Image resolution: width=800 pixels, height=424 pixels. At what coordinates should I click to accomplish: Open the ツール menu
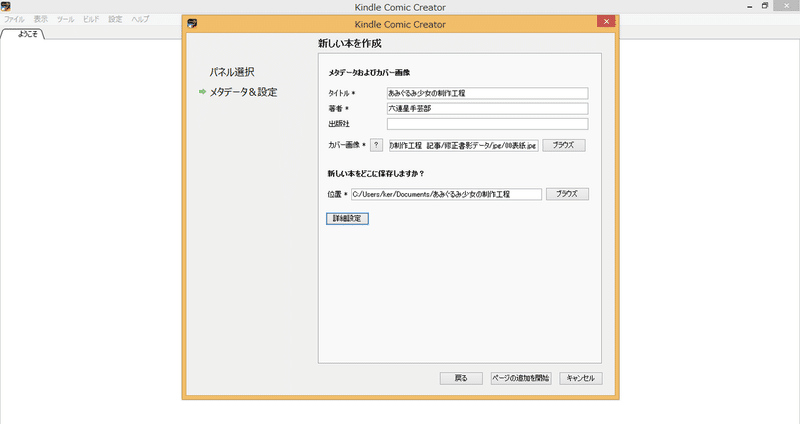click(x=65, y=19)
